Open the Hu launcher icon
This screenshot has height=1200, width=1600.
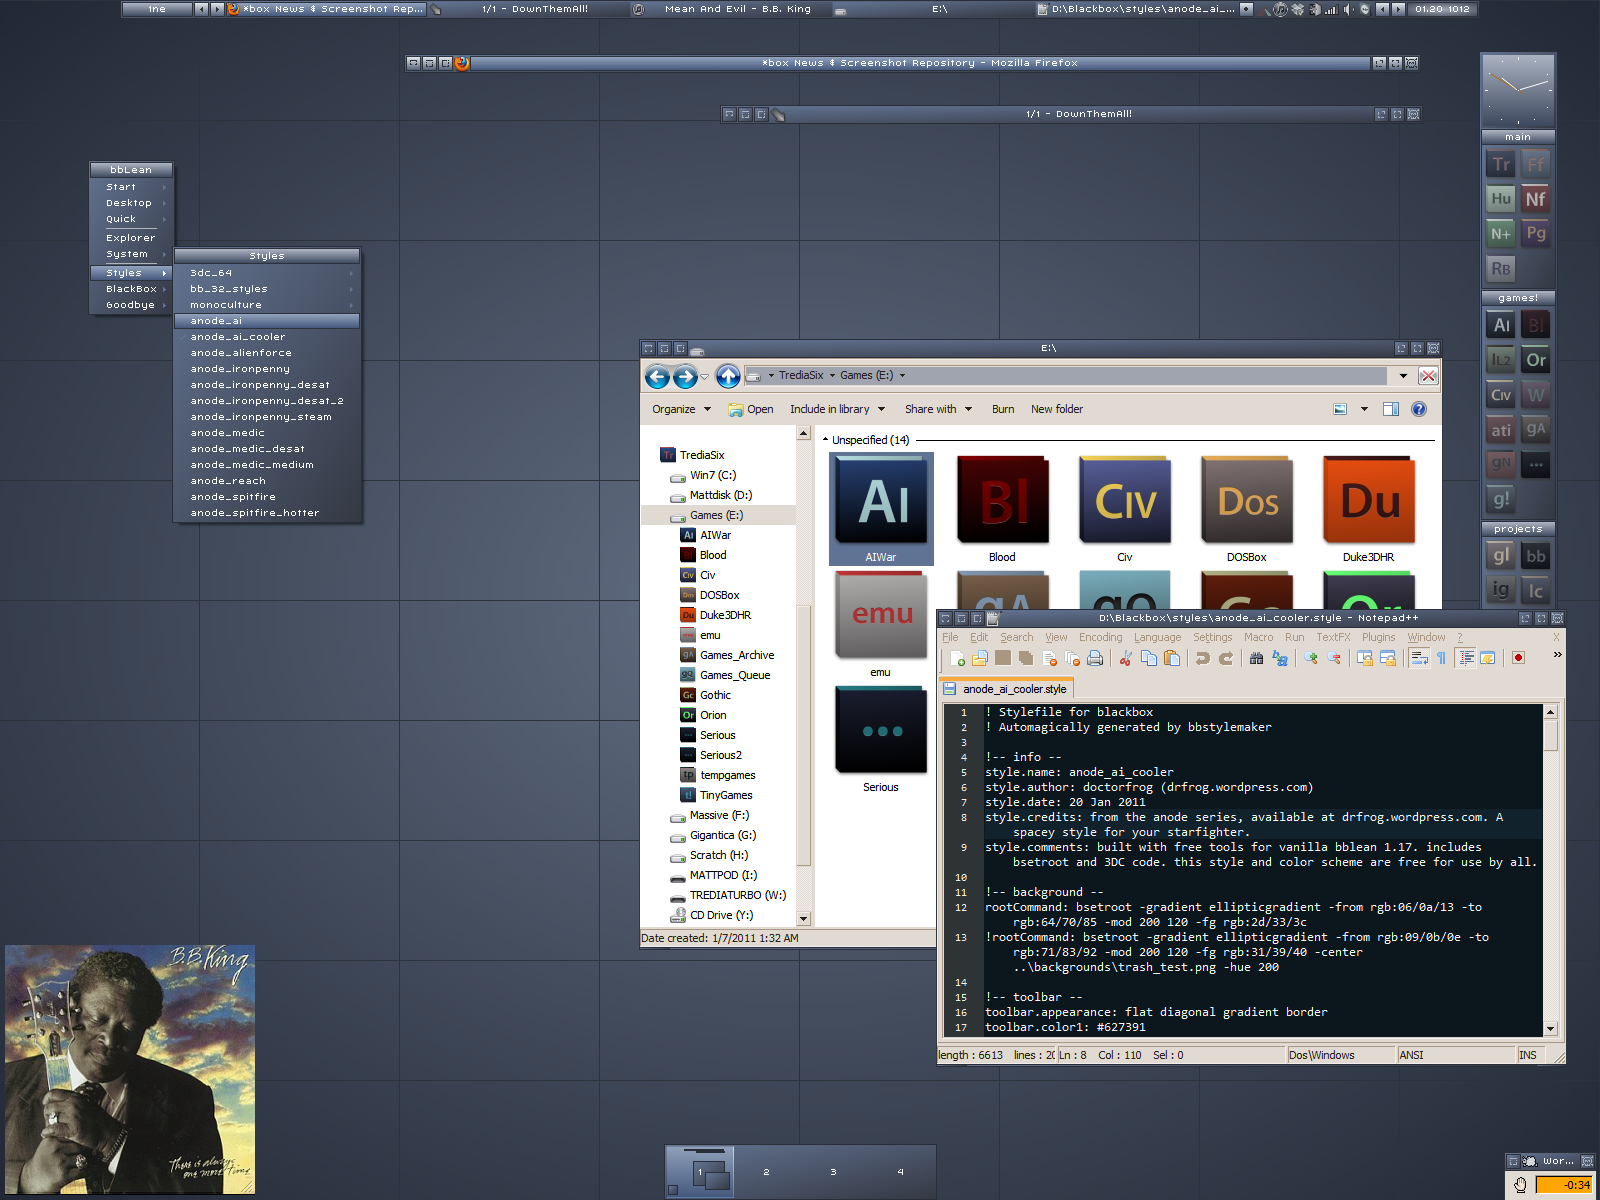(1501, 199)
